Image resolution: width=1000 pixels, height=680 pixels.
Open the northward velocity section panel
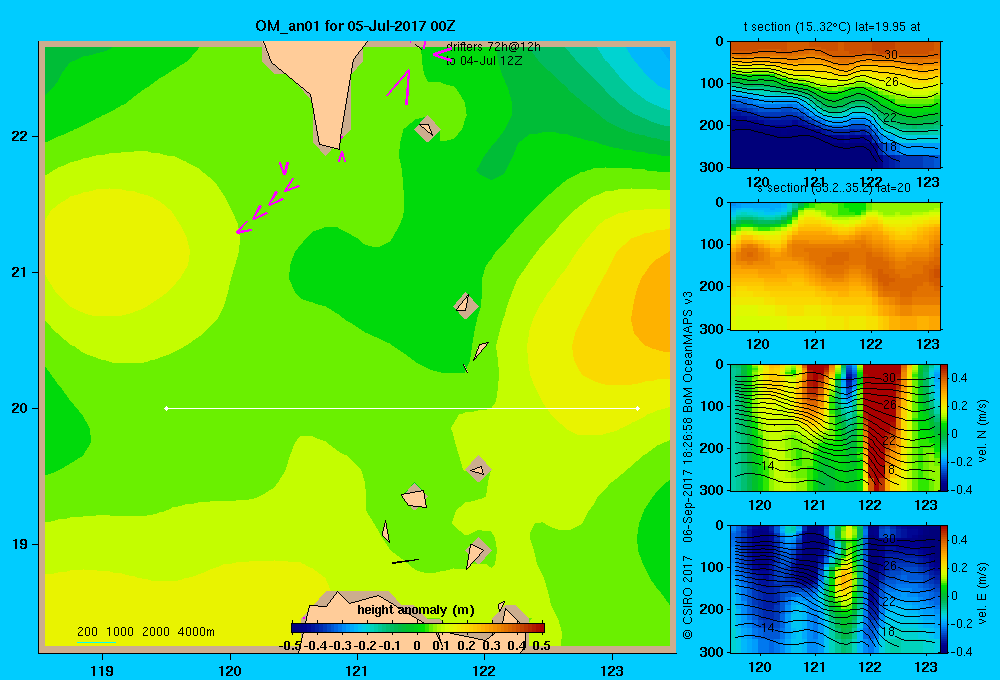pos(835,427)
